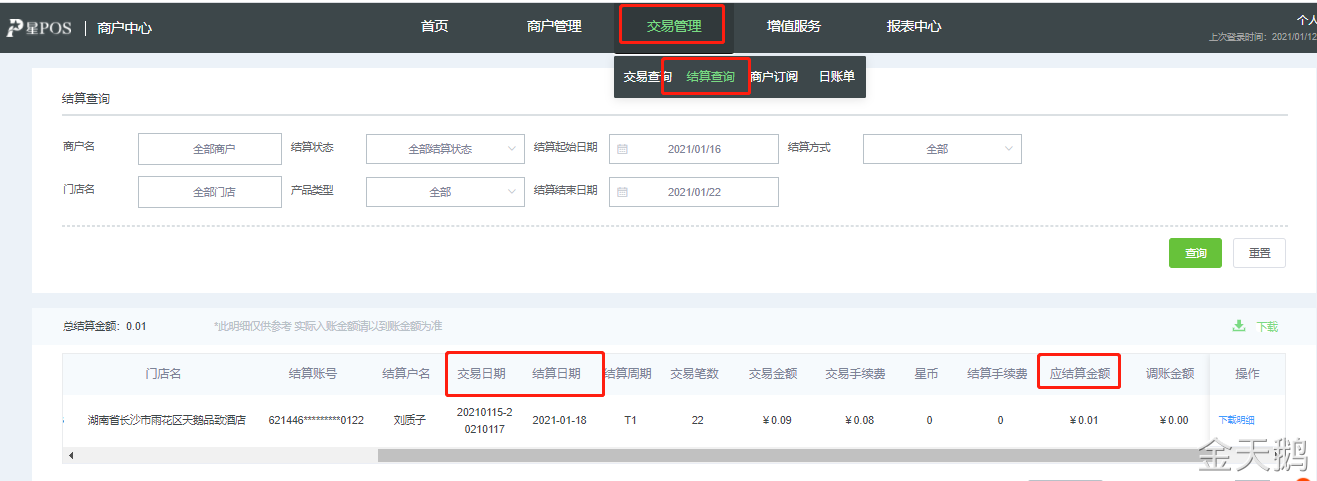Click the 星币 column header

click(x=927, y=374)
